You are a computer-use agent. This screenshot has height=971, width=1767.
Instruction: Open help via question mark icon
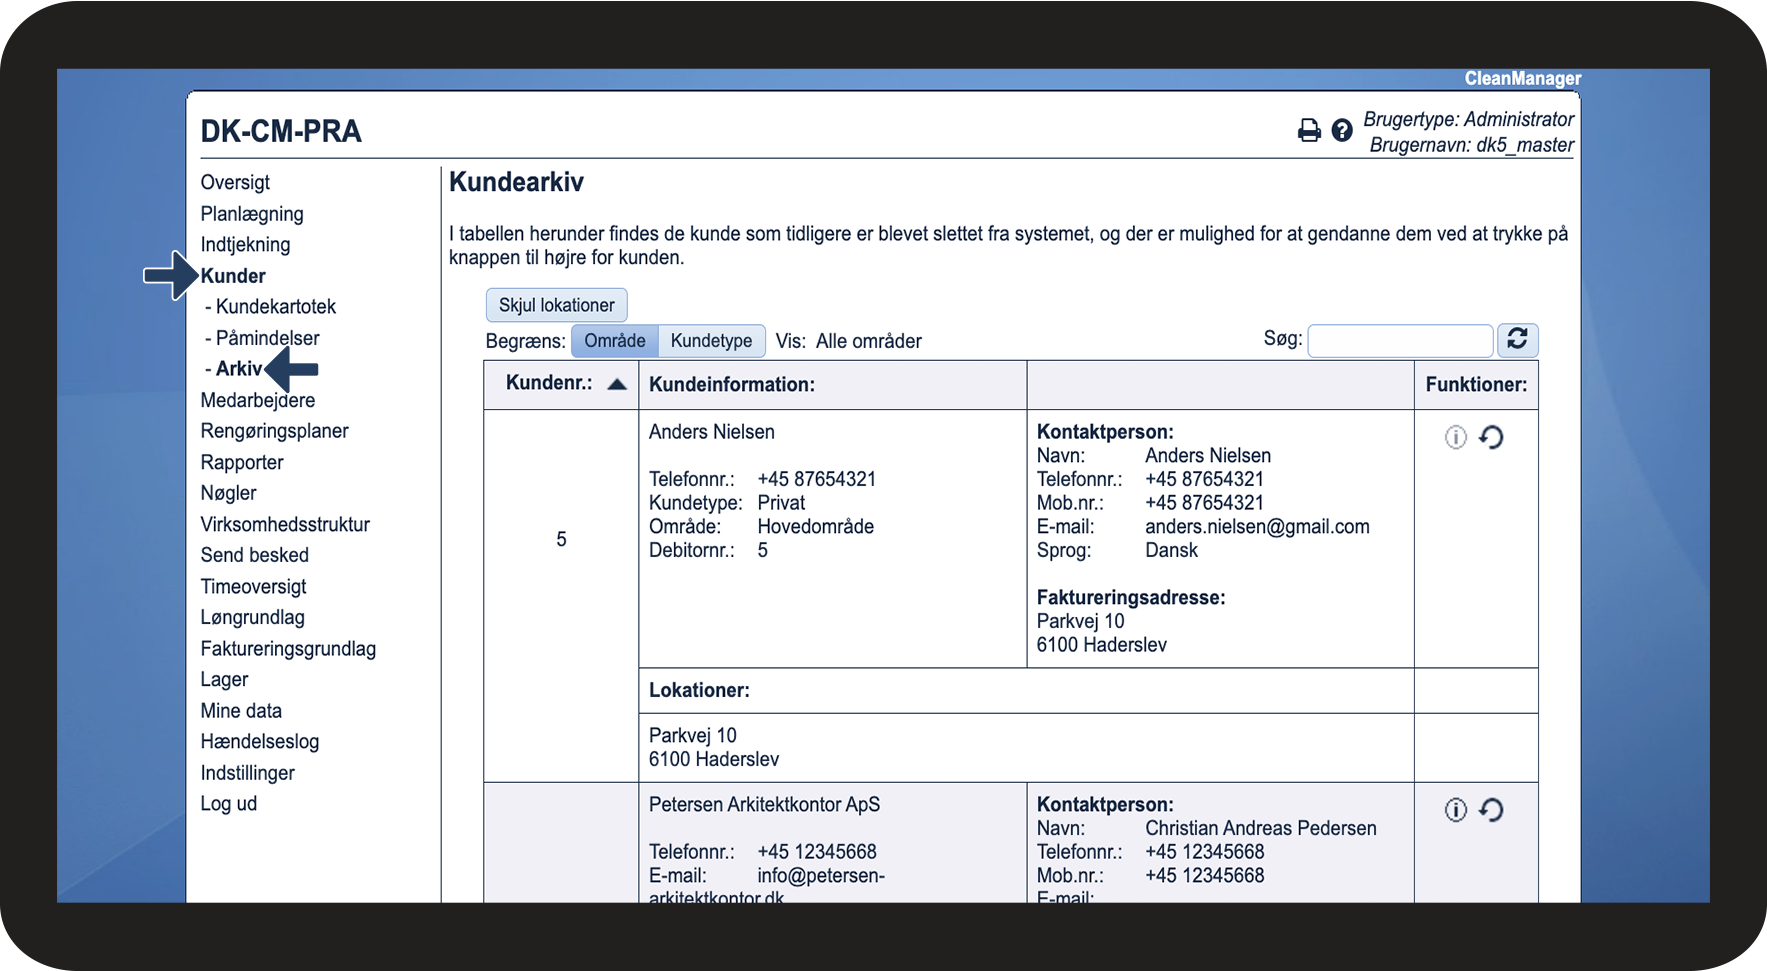[1342, 131]
